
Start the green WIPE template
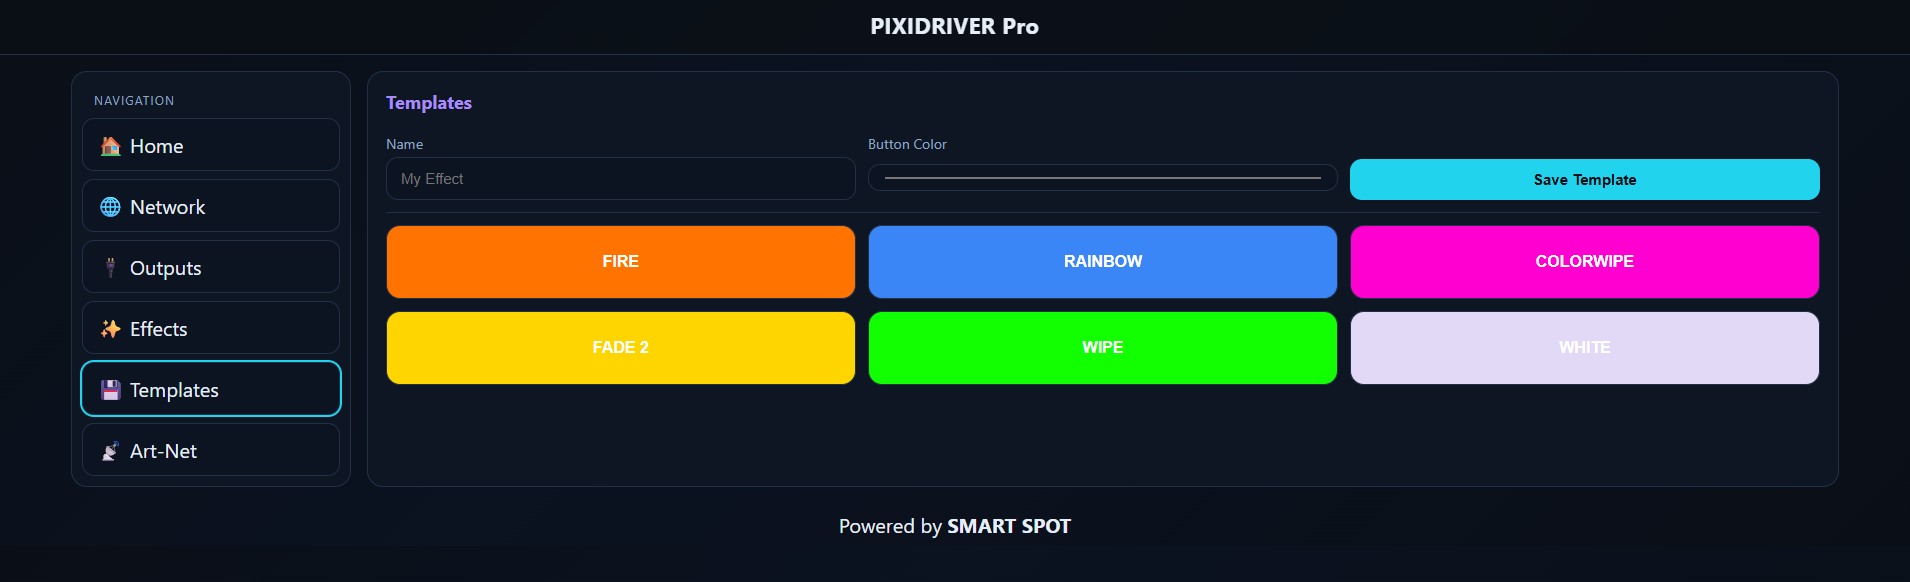click(1102, 348)
